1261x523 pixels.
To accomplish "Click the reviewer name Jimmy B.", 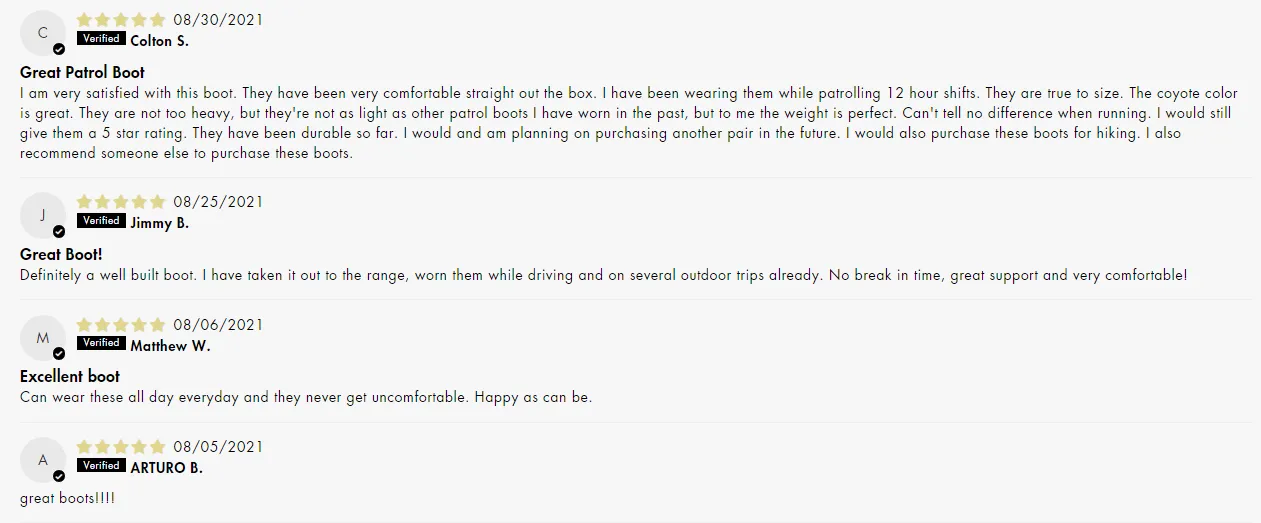I will click(x=159, y=223).
